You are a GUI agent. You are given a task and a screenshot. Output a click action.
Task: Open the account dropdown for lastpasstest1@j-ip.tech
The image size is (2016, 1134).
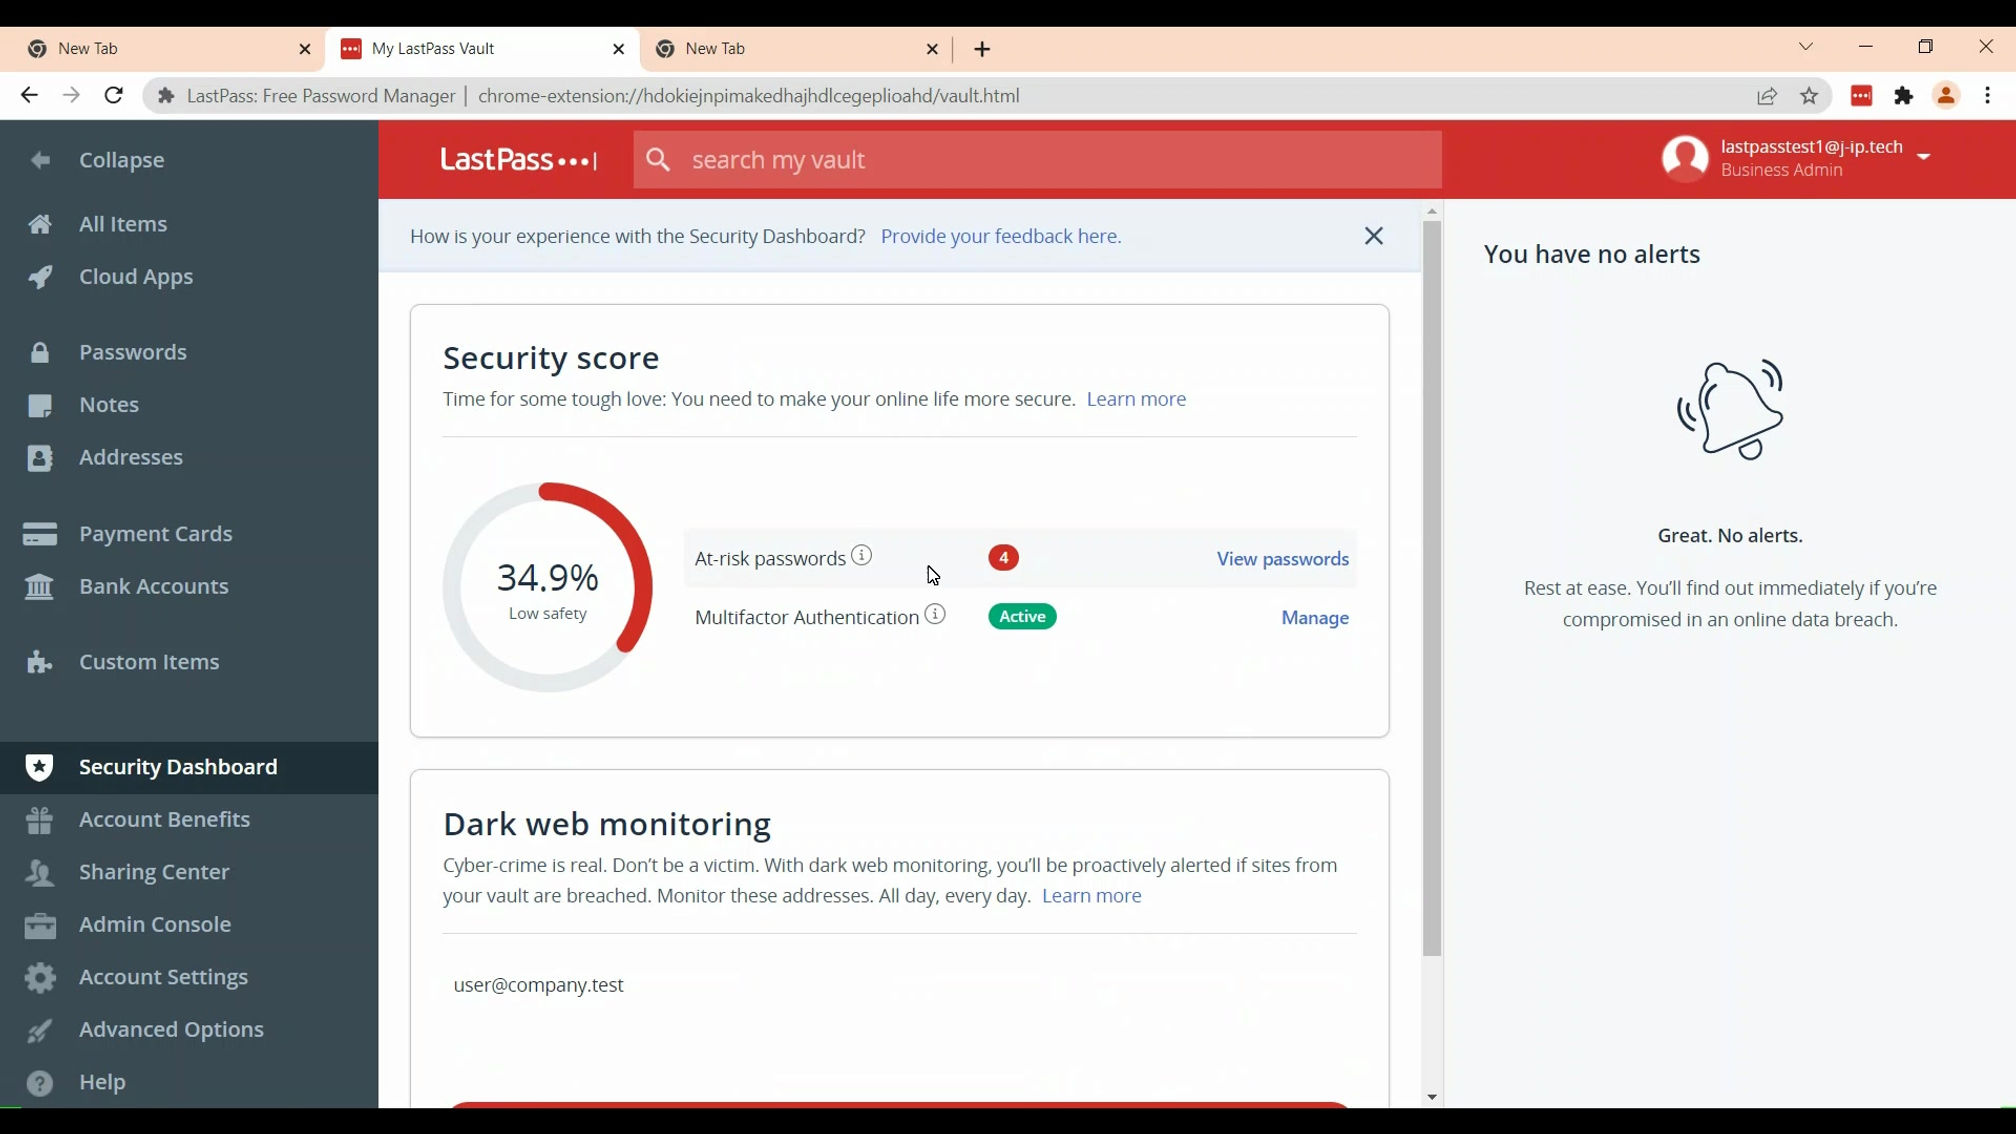point(1922,157)
